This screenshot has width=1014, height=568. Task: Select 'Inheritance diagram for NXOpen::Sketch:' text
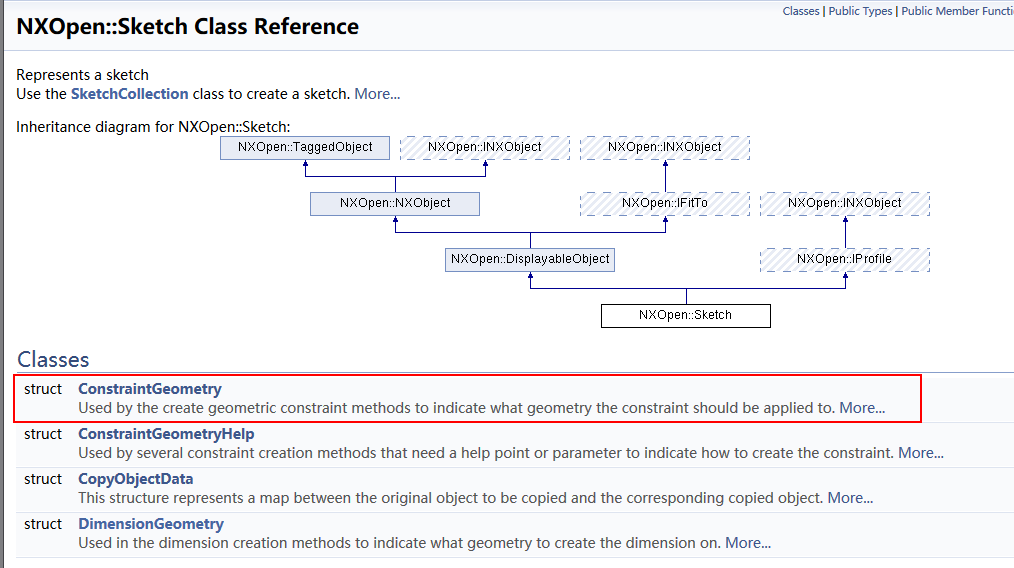(153, 127)
